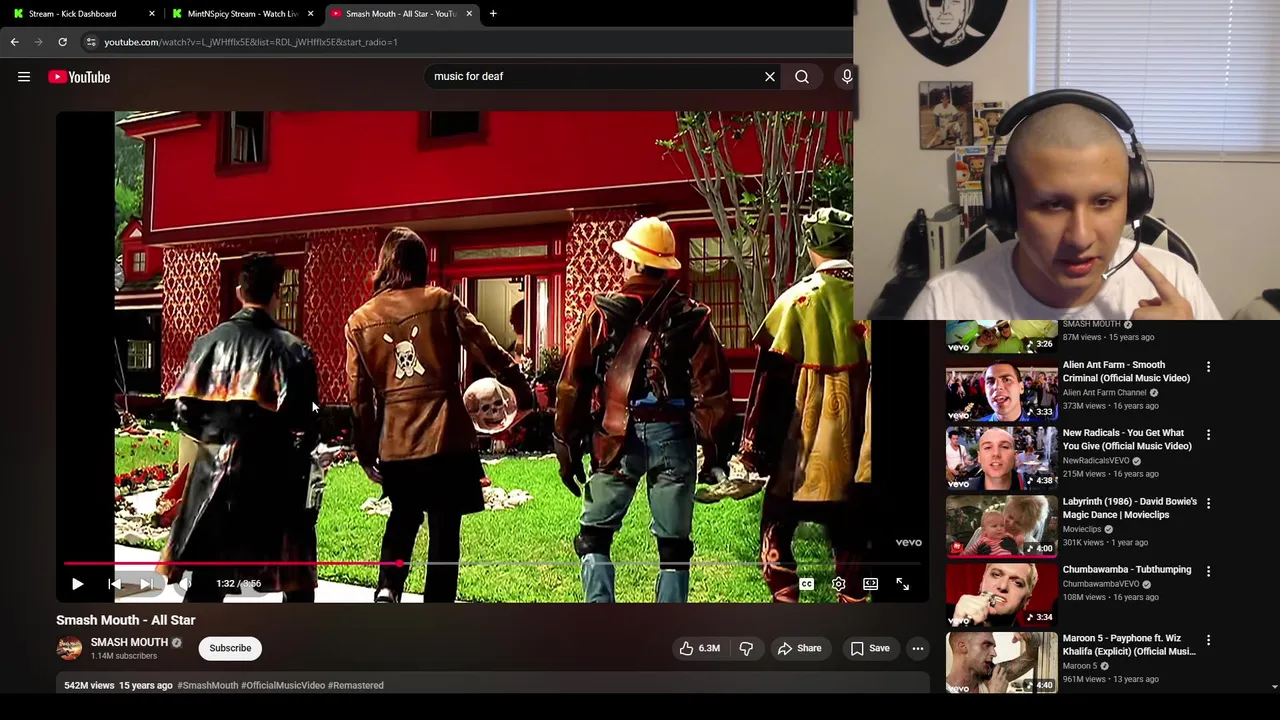Close the Smash Mouth YouTube tab
The height and width of the screenshot is (720, 1280).
tap(469, 14)
